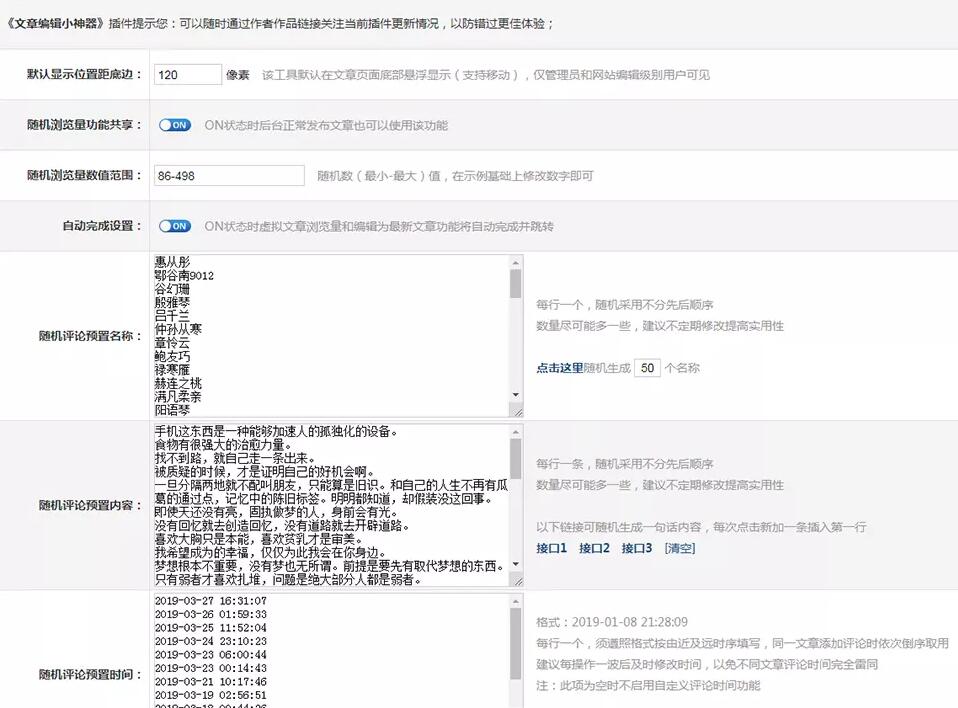Image resolution: width=958 pixels, height=708 pixels.
Task: Click the scrollbar thumb of the names list
Action: pyautogui.click(x=516, y=283)
